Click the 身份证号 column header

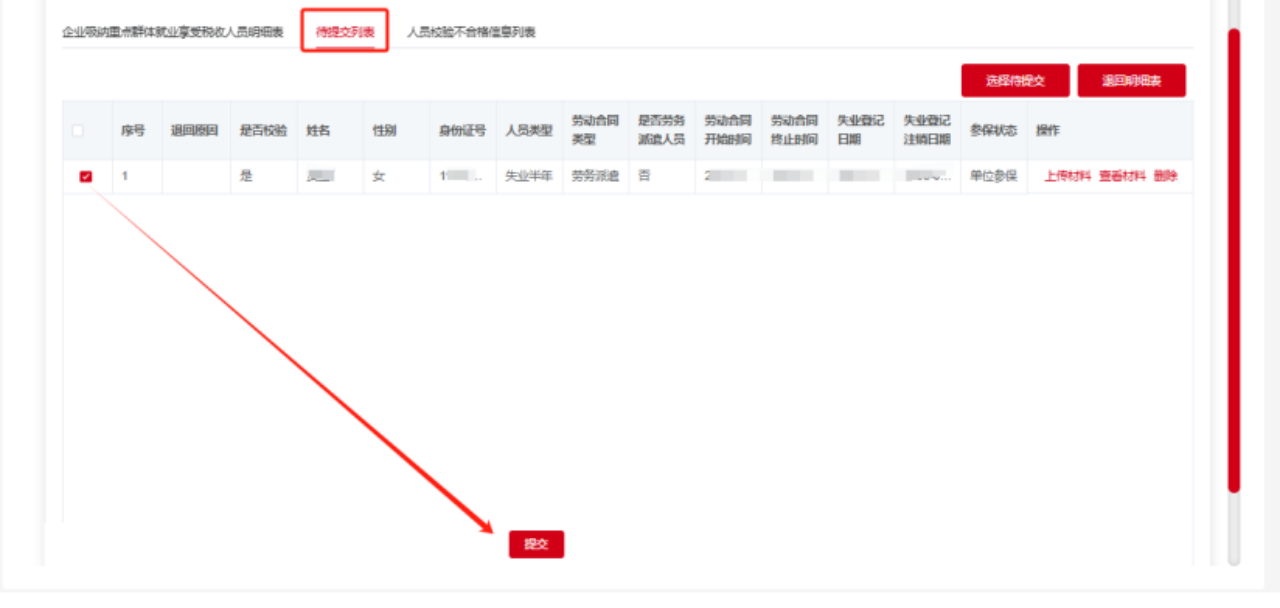click(462, 130)
